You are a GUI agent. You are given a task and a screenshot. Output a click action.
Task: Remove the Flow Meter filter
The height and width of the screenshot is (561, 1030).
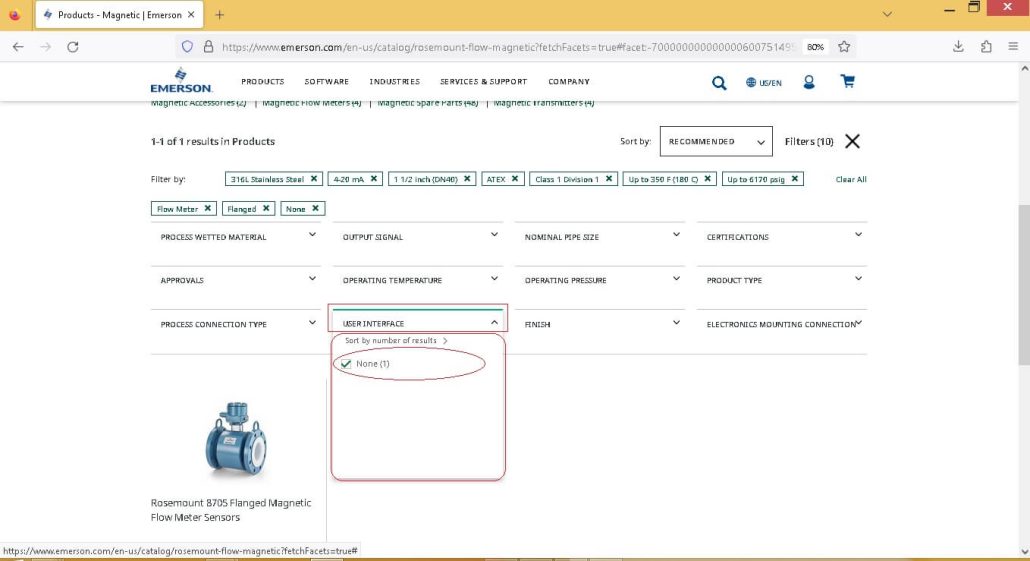pyautogui.click(x=208, y=208)
